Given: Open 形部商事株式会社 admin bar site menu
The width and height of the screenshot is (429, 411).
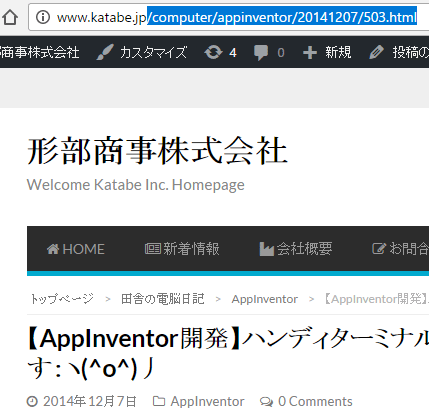Looking at the screenshot, I should [40, 52].
